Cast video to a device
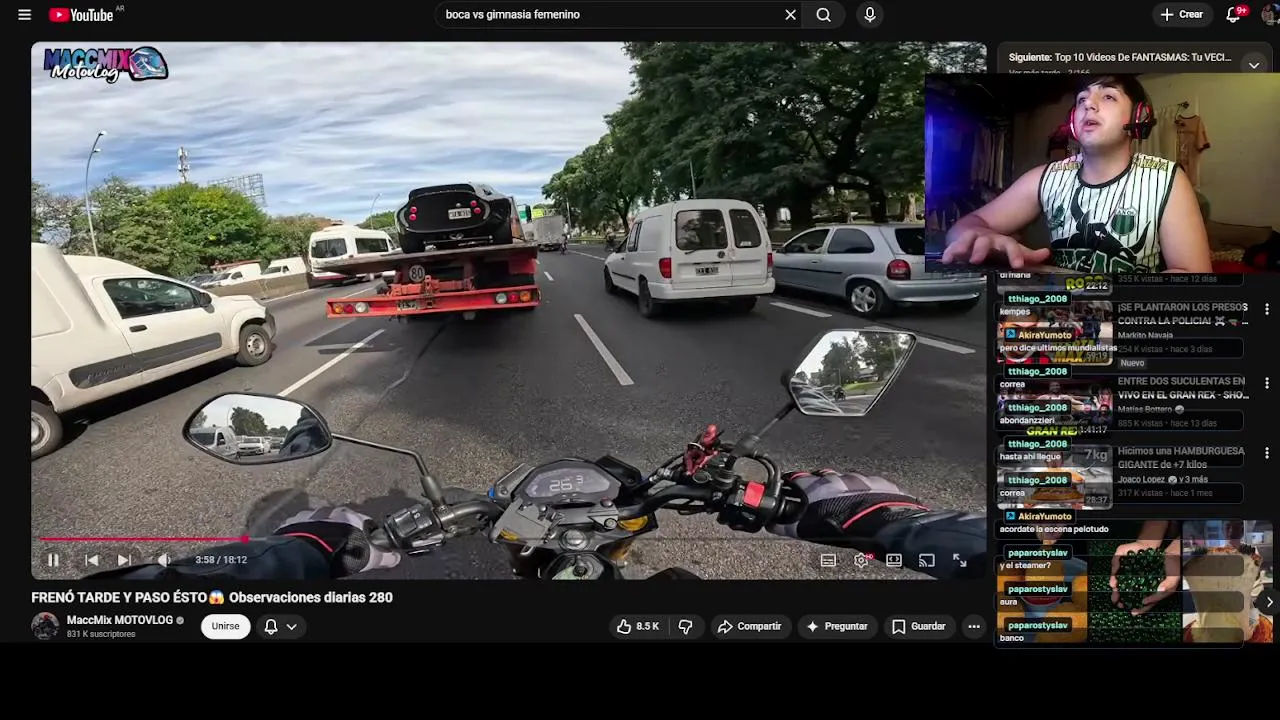This screenshot has height=720, width=1280. point(927,560)
